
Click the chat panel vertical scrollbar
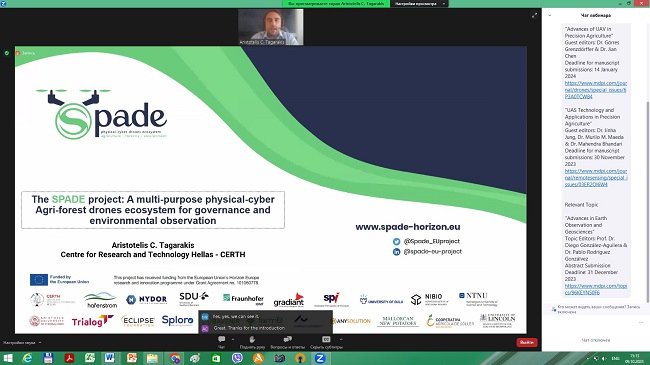648,201
